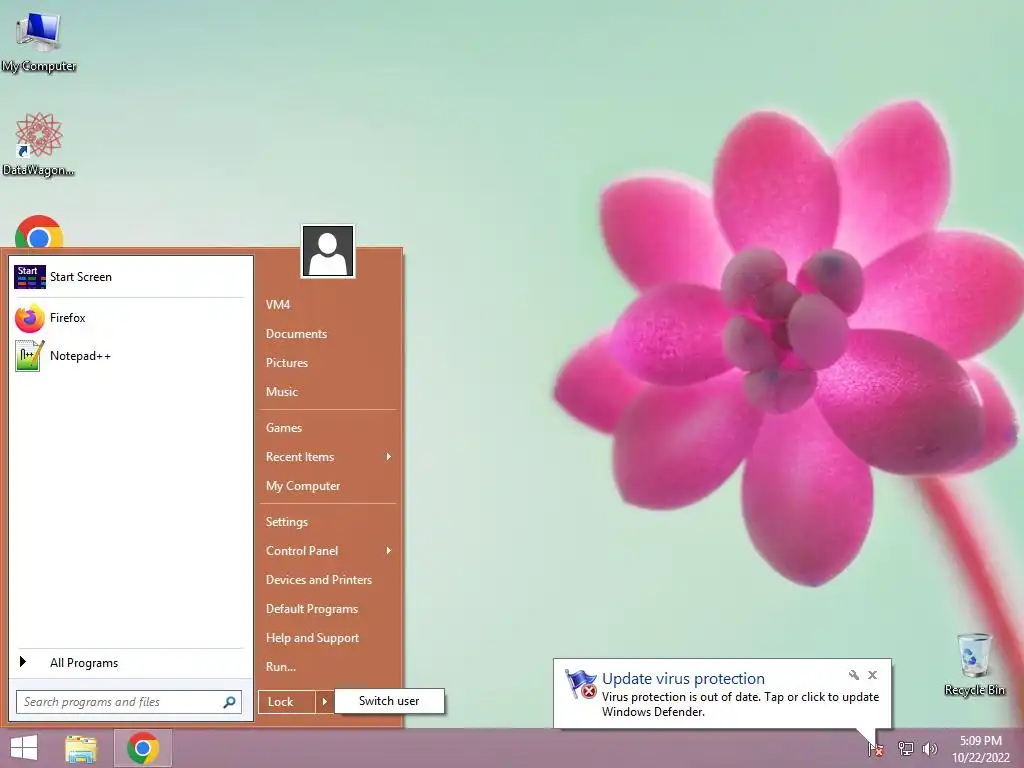Launch Firefox from the start menu
Screen dimensions: 1024x768
point(131,318)
